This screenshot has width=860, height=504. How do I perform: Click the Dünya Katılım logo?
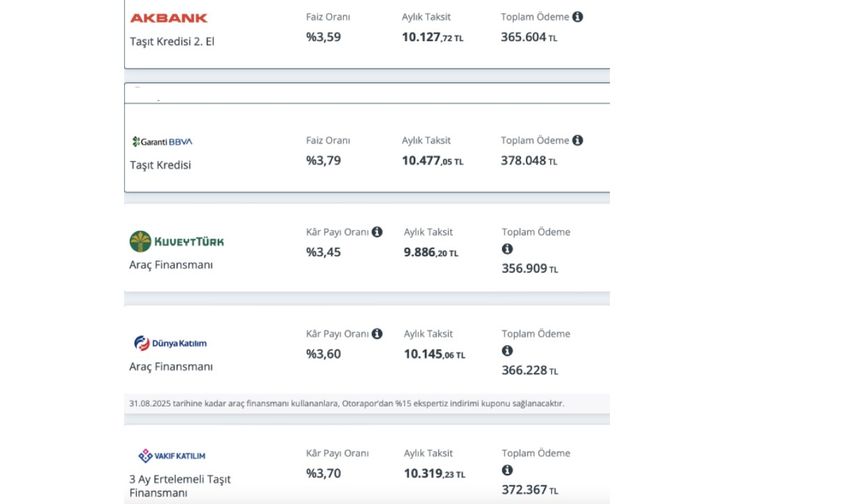(171, 343)
